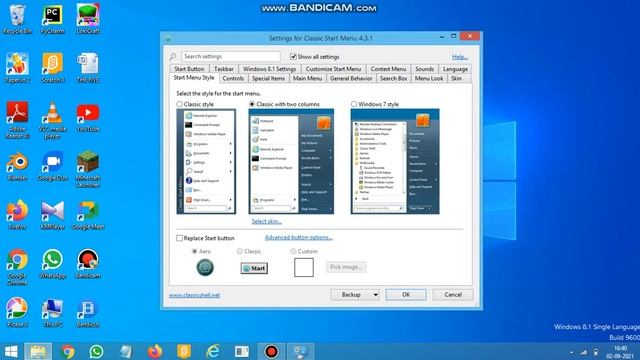Open the Bandicam desktop icon
The image size is (640, 360).
88,264
